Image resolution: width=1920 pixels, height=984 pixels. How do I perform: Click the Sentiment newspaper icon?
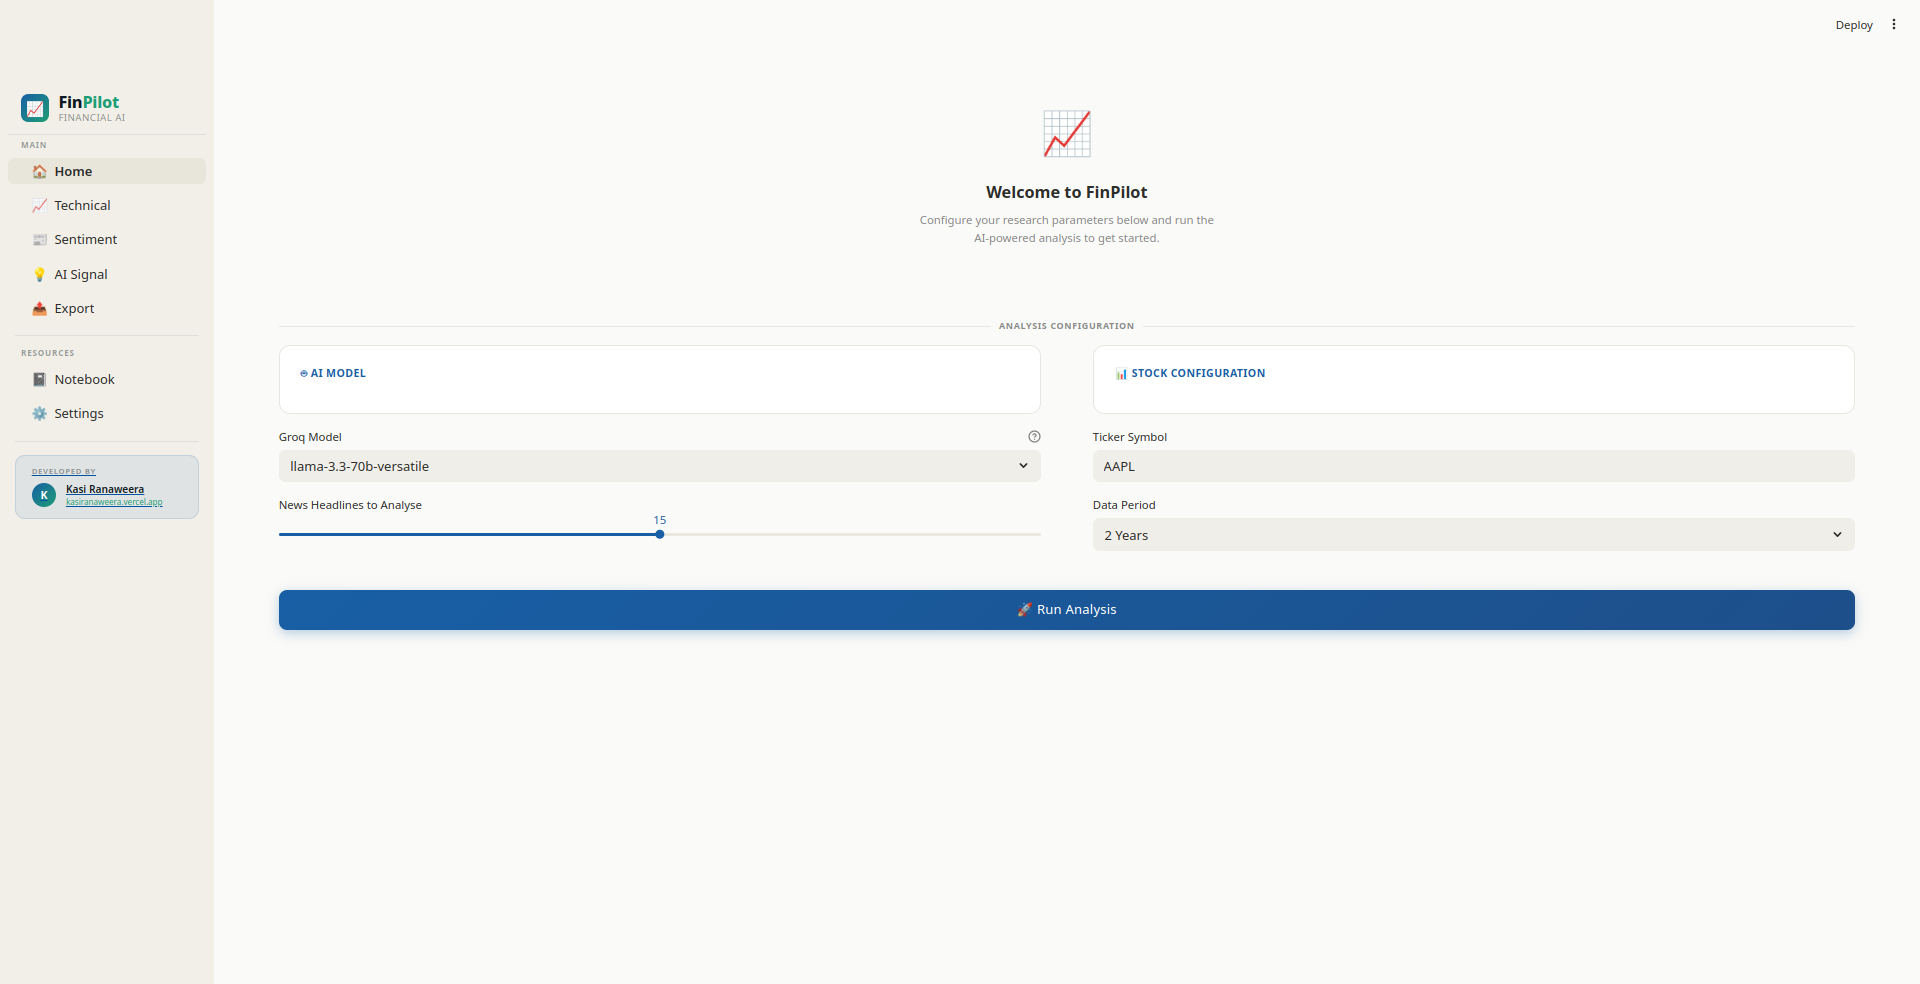[x=40, y=240]
